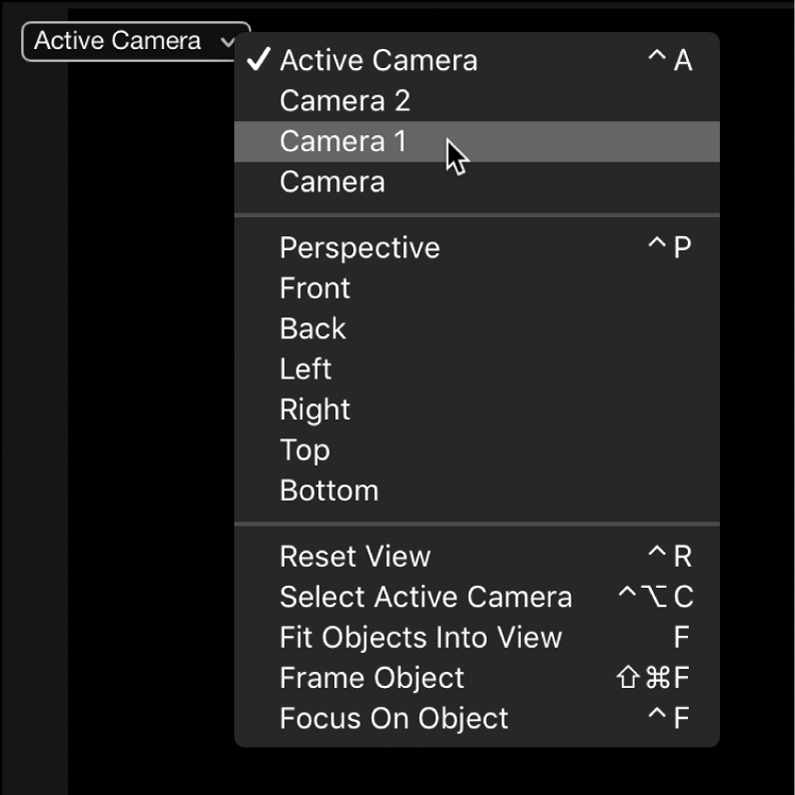Select the Bottom view
The width and height of the screenshot is (795, 795).
tap(329, 491)
